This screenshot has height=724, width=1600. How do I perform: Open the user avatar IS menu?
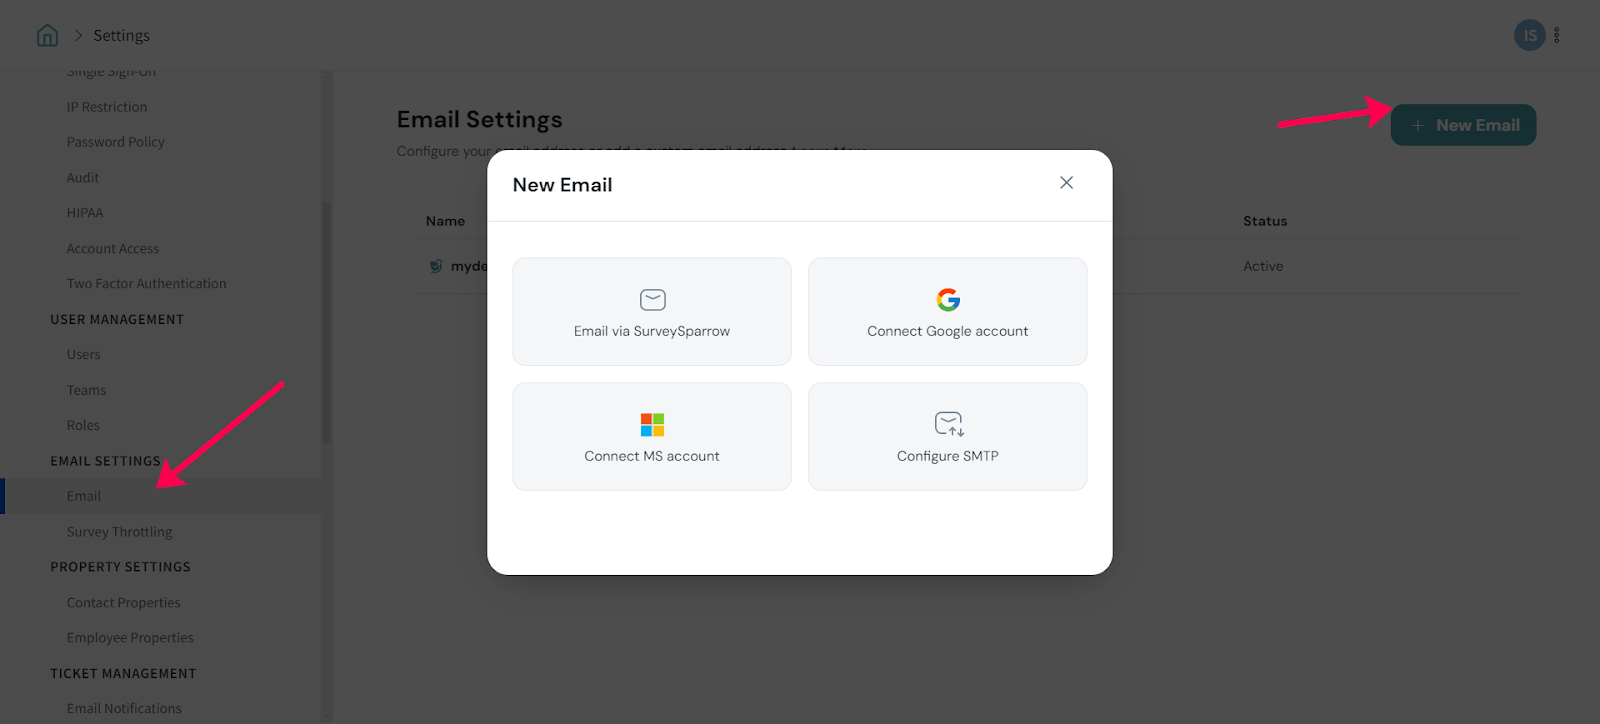click(x=1529, y=36)
